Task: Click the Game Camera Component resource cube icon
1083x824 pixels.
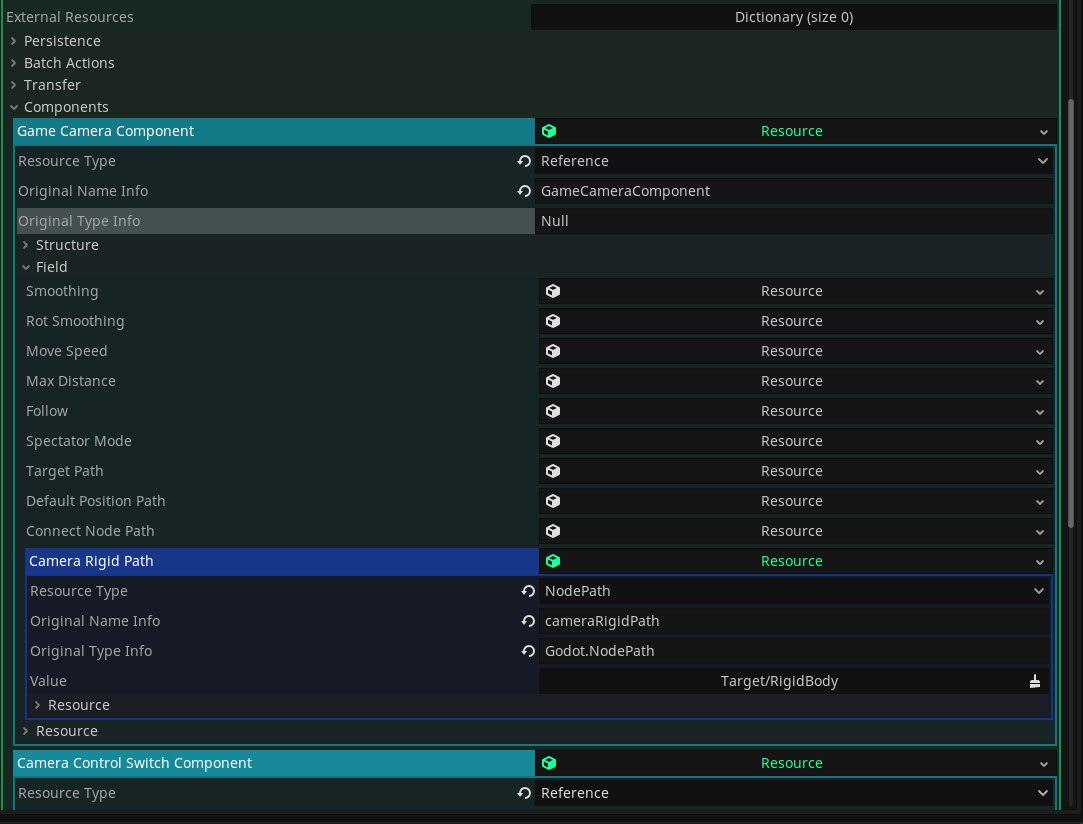Action: coord(549,131)
